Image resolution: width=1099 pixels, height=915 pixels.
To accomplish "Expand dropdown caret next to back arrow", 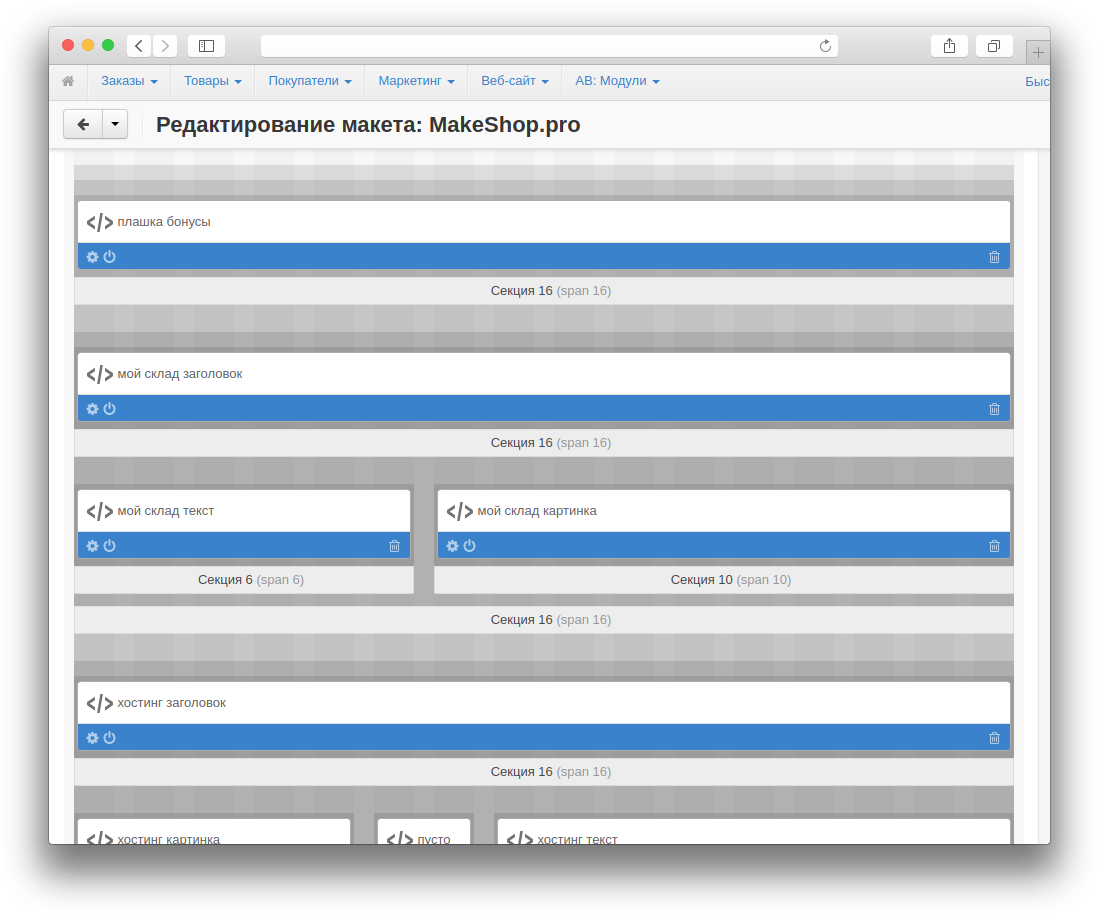I will [x=115, y=124].
